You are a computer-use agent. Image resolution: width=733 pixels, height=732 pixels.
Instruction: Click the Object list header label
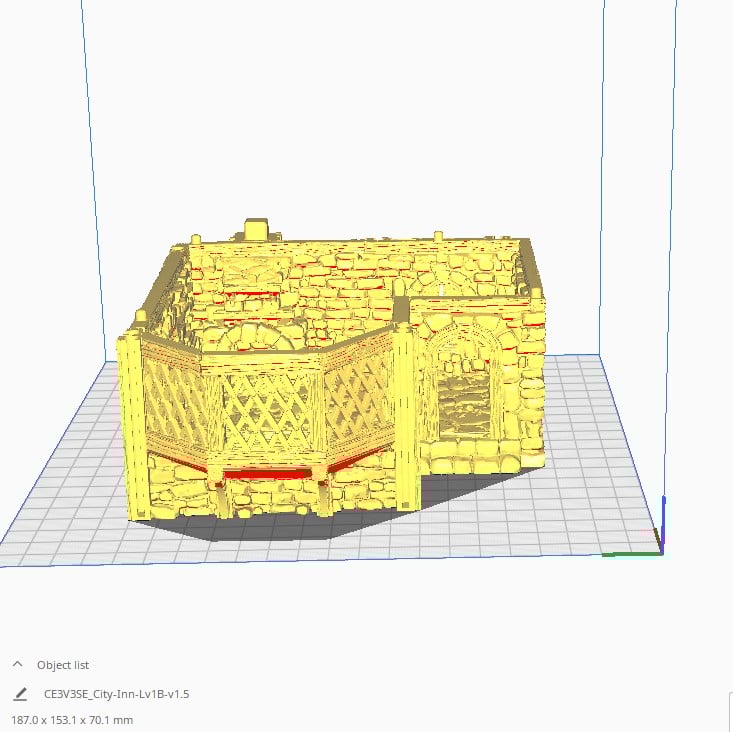[63, 665]
